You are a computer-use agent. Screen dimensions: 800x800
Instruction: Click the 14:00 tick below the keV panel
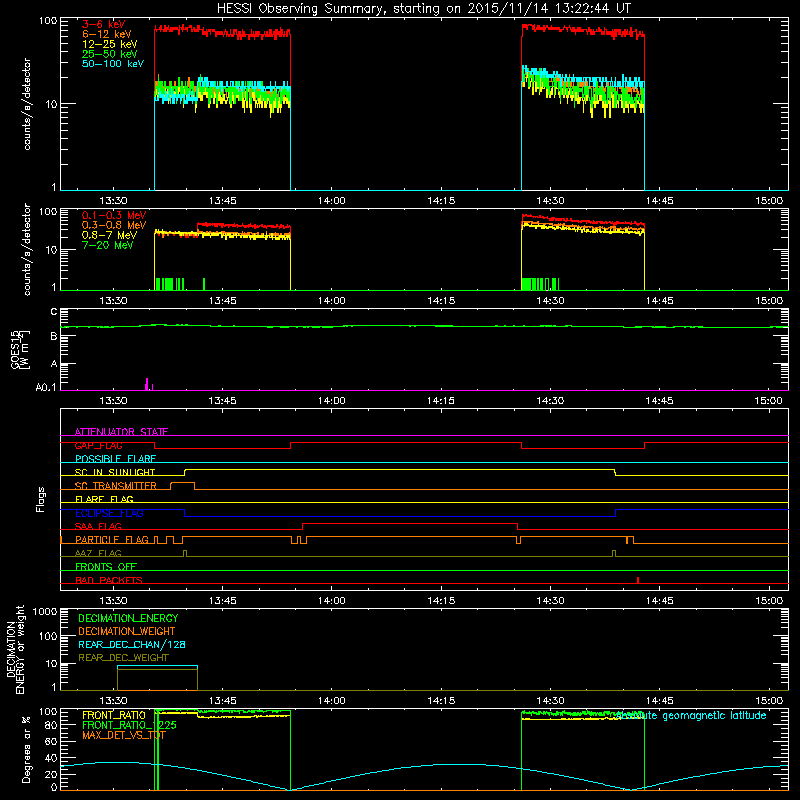click(x=332, y=201)
